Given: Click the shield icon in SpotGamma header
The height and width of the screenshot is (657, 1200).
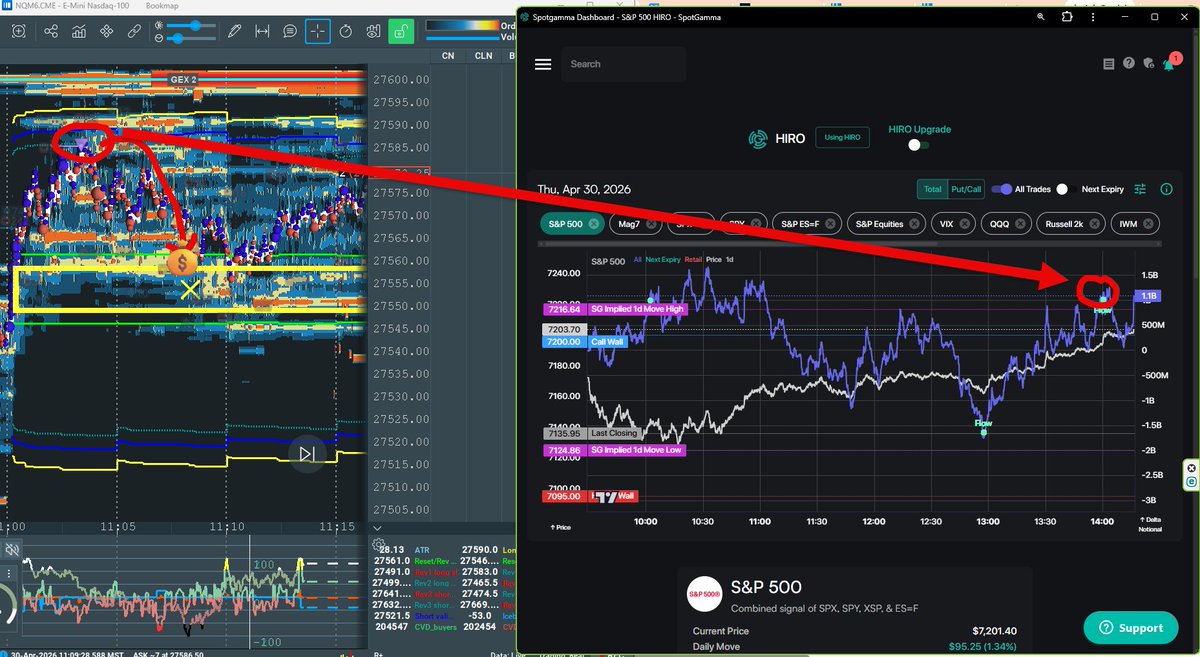Looking at the screenshot, I should [1148, 63].
